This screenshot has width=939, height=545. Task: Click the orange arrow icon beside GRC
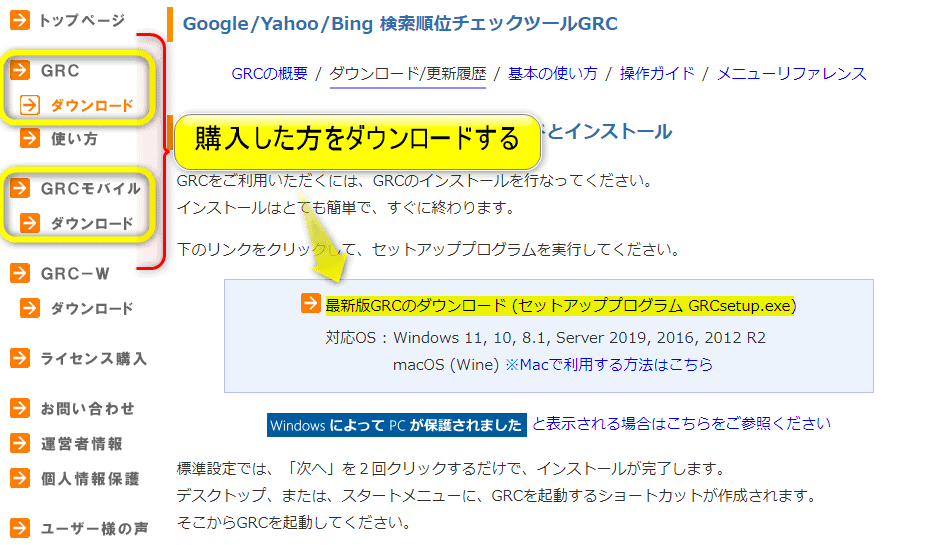coord(20,70)
